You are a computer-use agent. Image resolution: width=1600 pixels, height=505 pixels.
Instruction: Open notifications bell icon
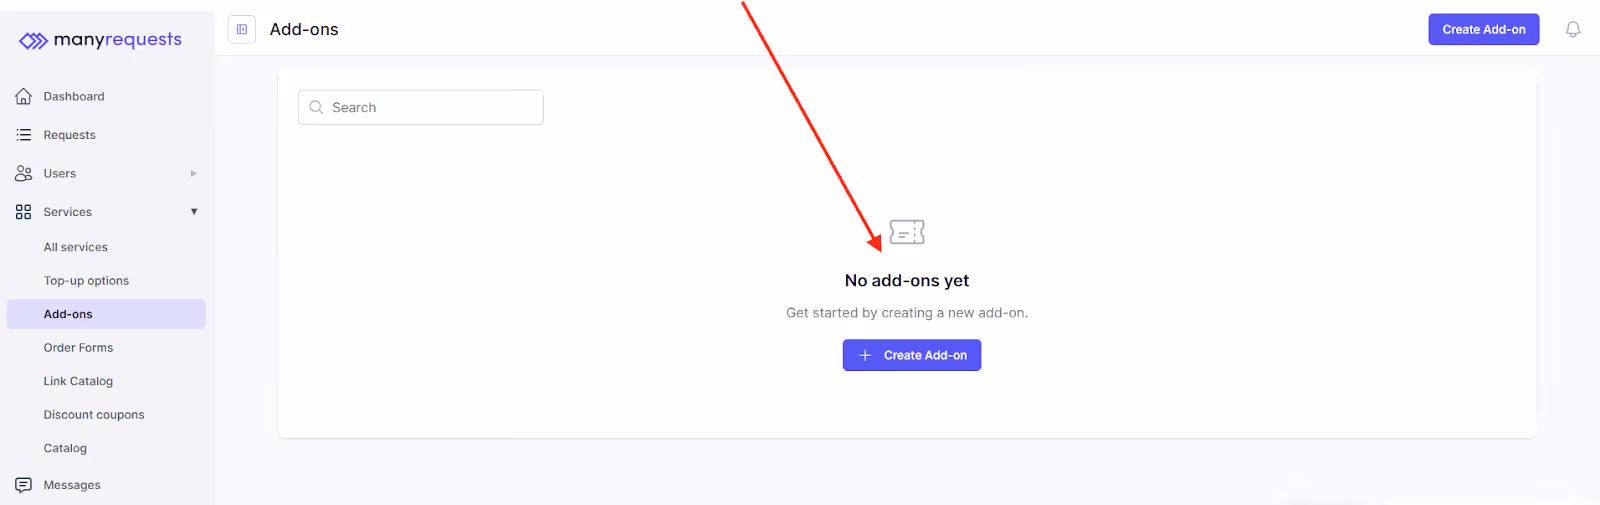click(x=1573, y=30)
